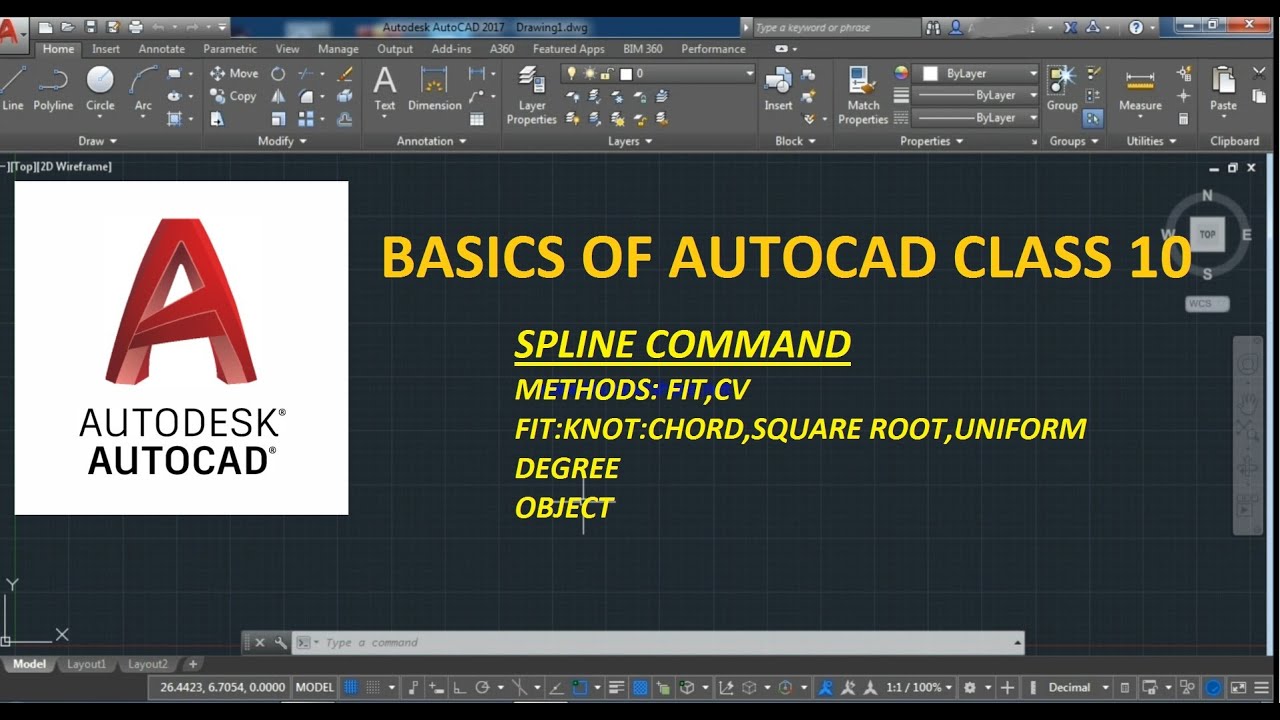Toggle transparency display in status bar
This screenshot has height=720, width=1280.
click(640, 687)
